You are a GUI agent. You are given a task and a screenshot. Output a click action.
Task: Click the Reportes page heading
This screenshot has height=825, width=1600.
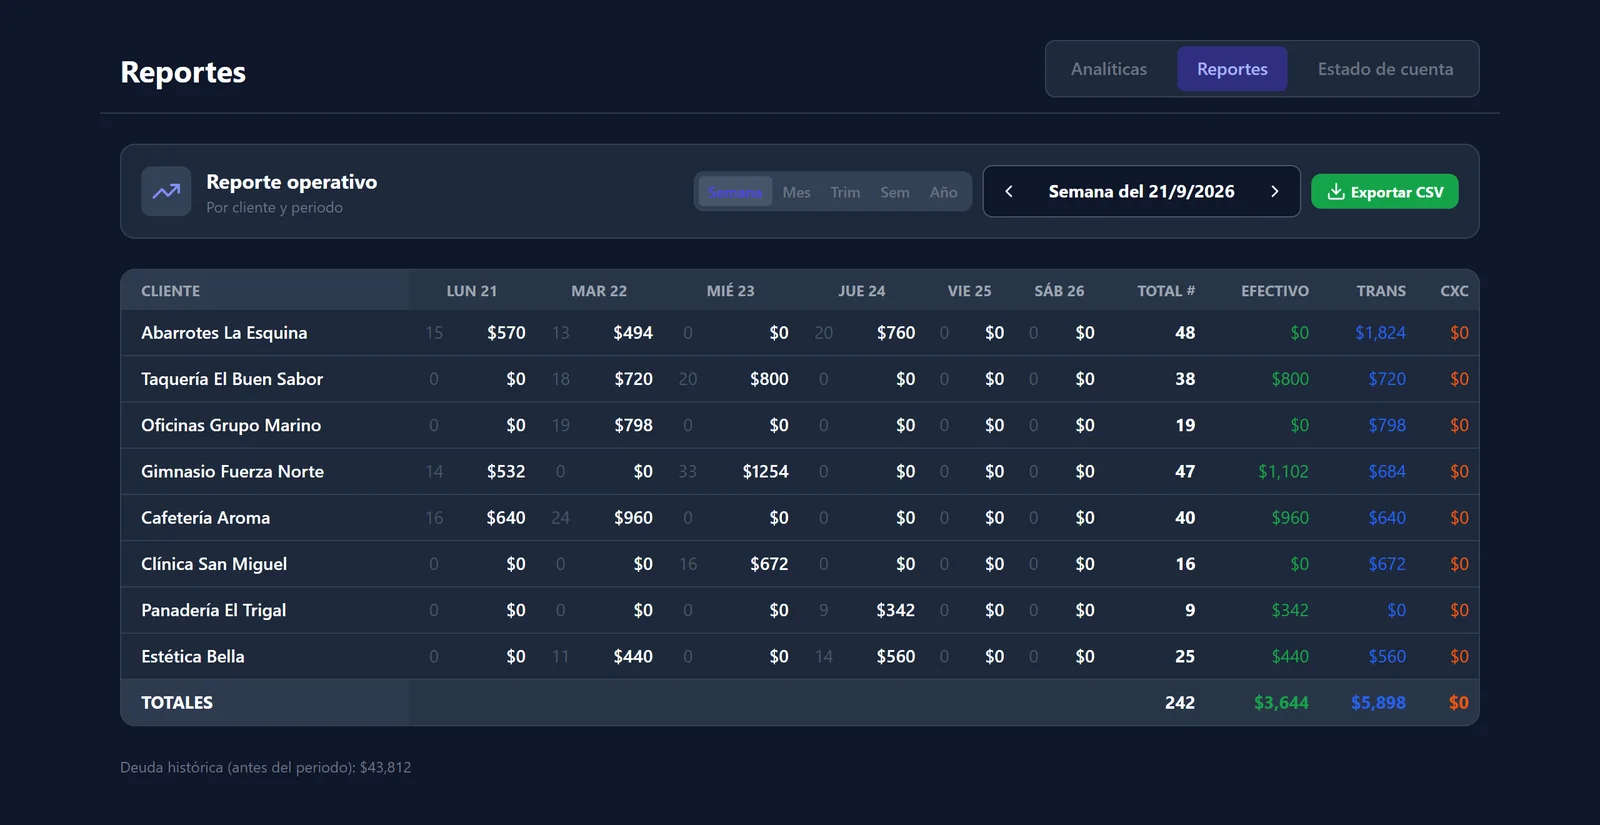pyautogui.click(x=183, y=72)
